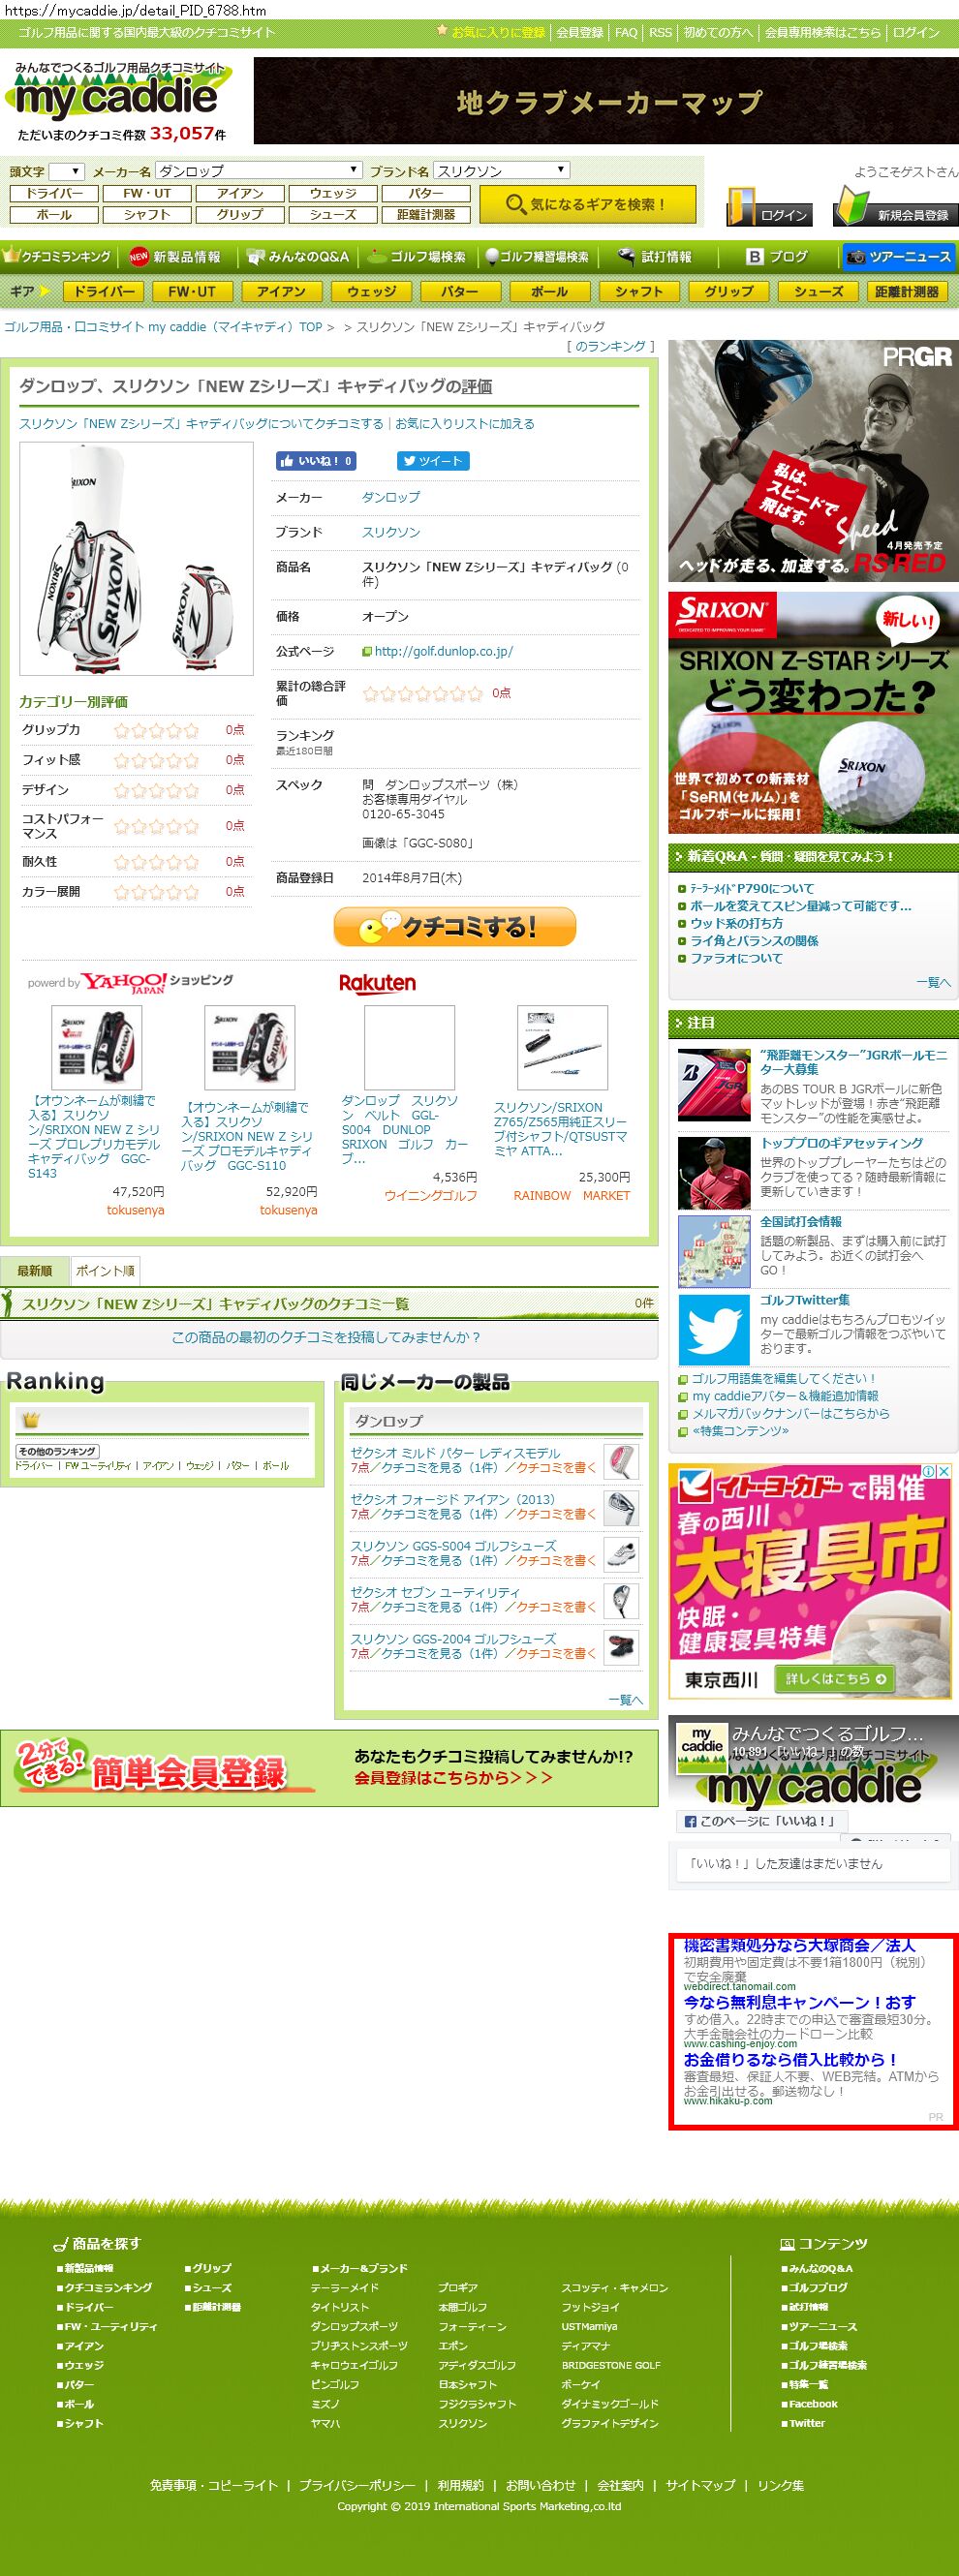Select the ポイント順 tab
The image size is (959, 2576).
coord(105,1270)
